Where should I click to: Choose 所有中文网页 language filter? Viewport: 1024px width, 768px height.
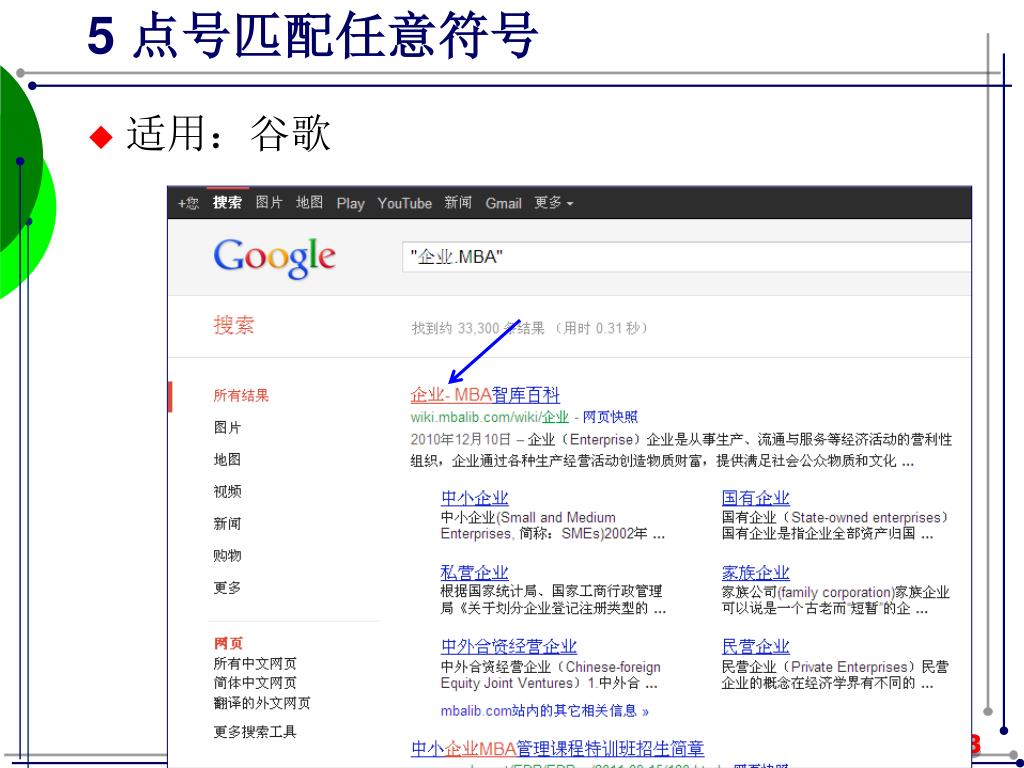coord(255,664)
